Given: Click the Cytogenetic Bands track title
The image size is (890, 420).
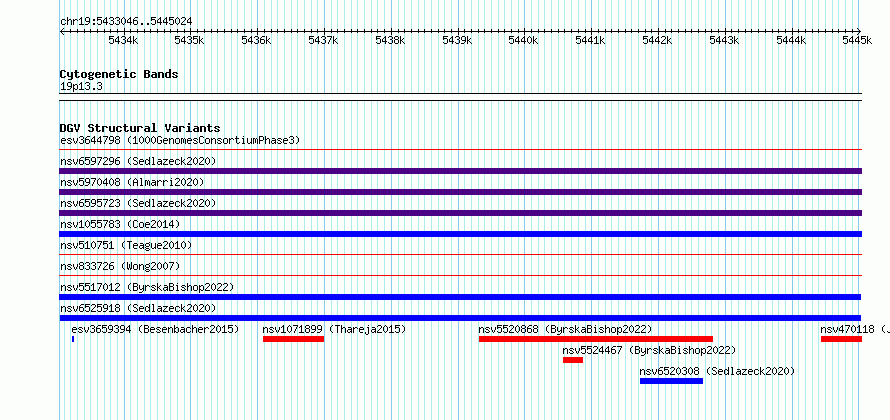Looking at the screenshot, I should pyautogui.click(x=119, y=74).
